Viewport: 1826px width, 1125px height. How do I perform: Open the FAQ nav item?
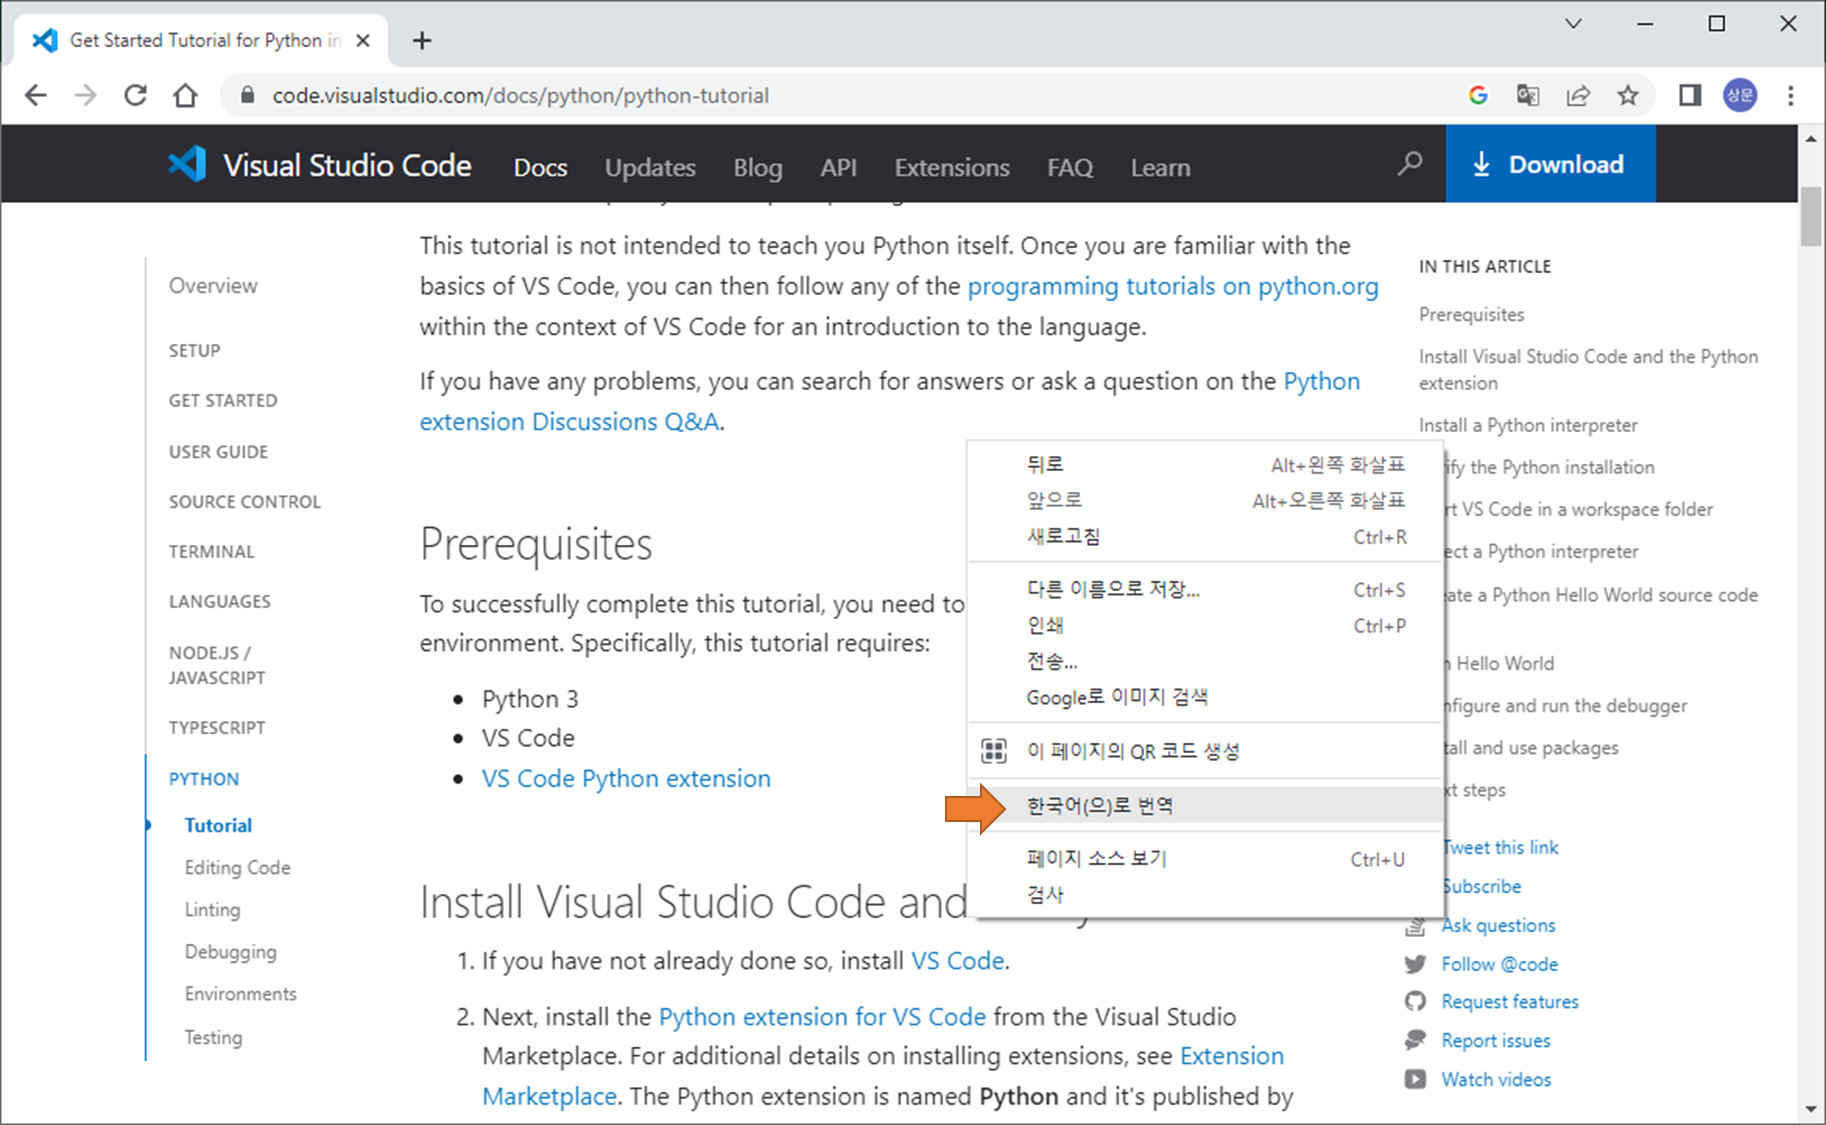(1070, 167)
